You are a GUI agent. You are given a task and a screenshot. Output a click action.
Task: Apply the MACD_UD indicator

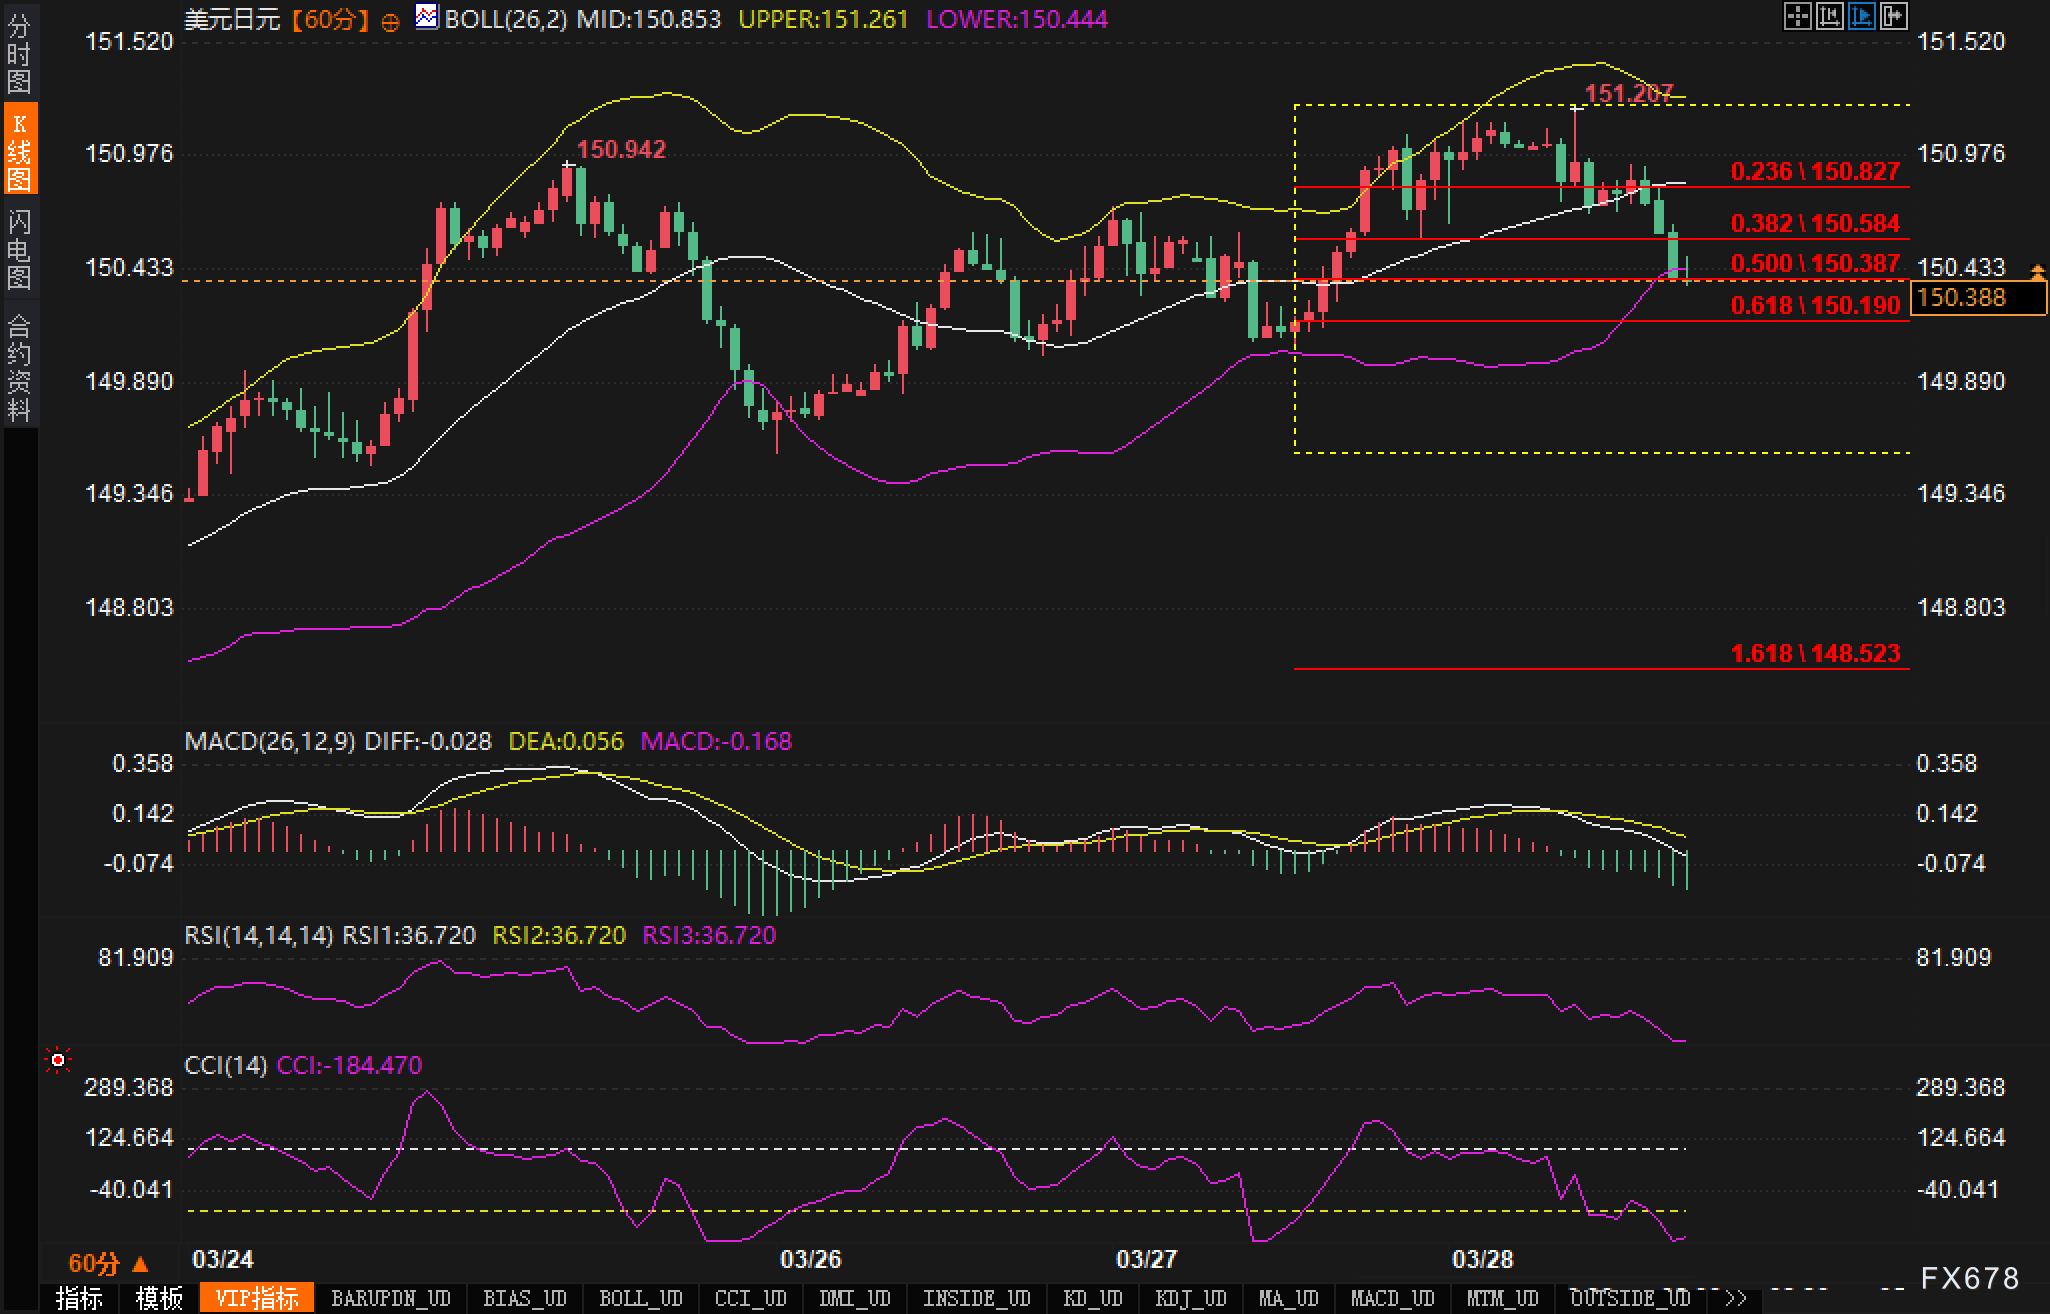point(1393,1298)
